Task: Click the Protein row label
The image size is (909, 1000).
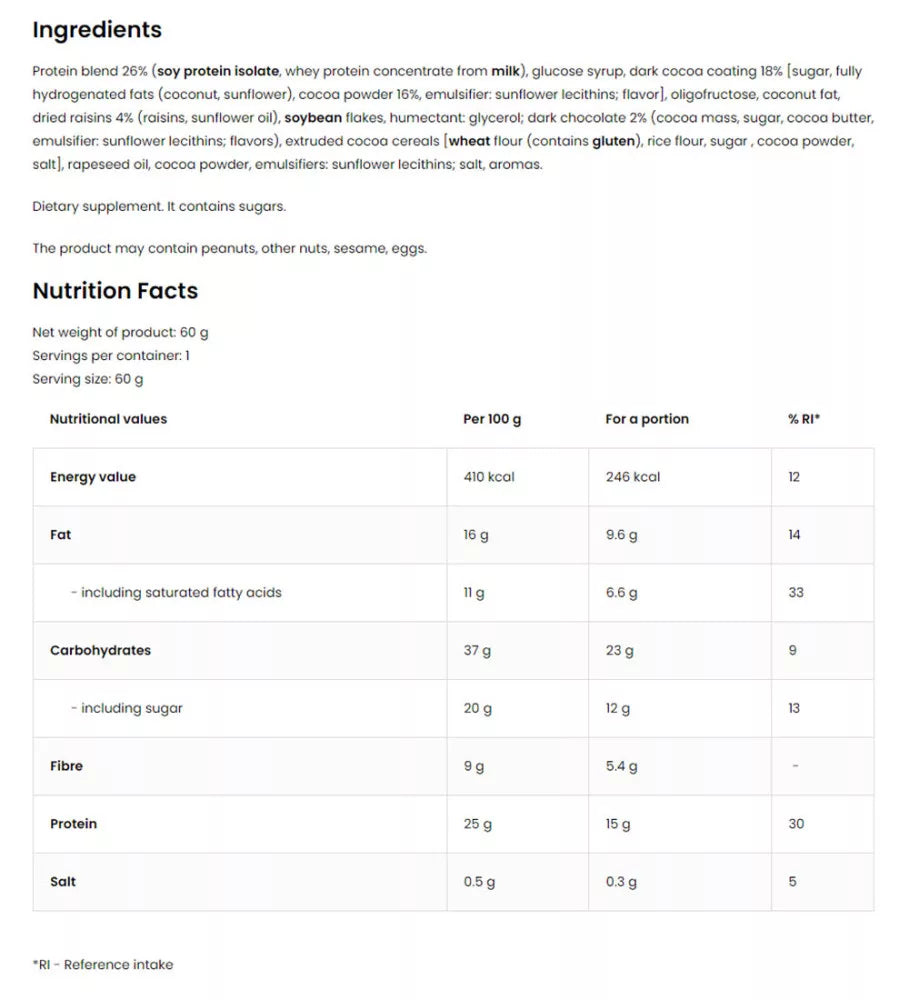Action: 73,824
